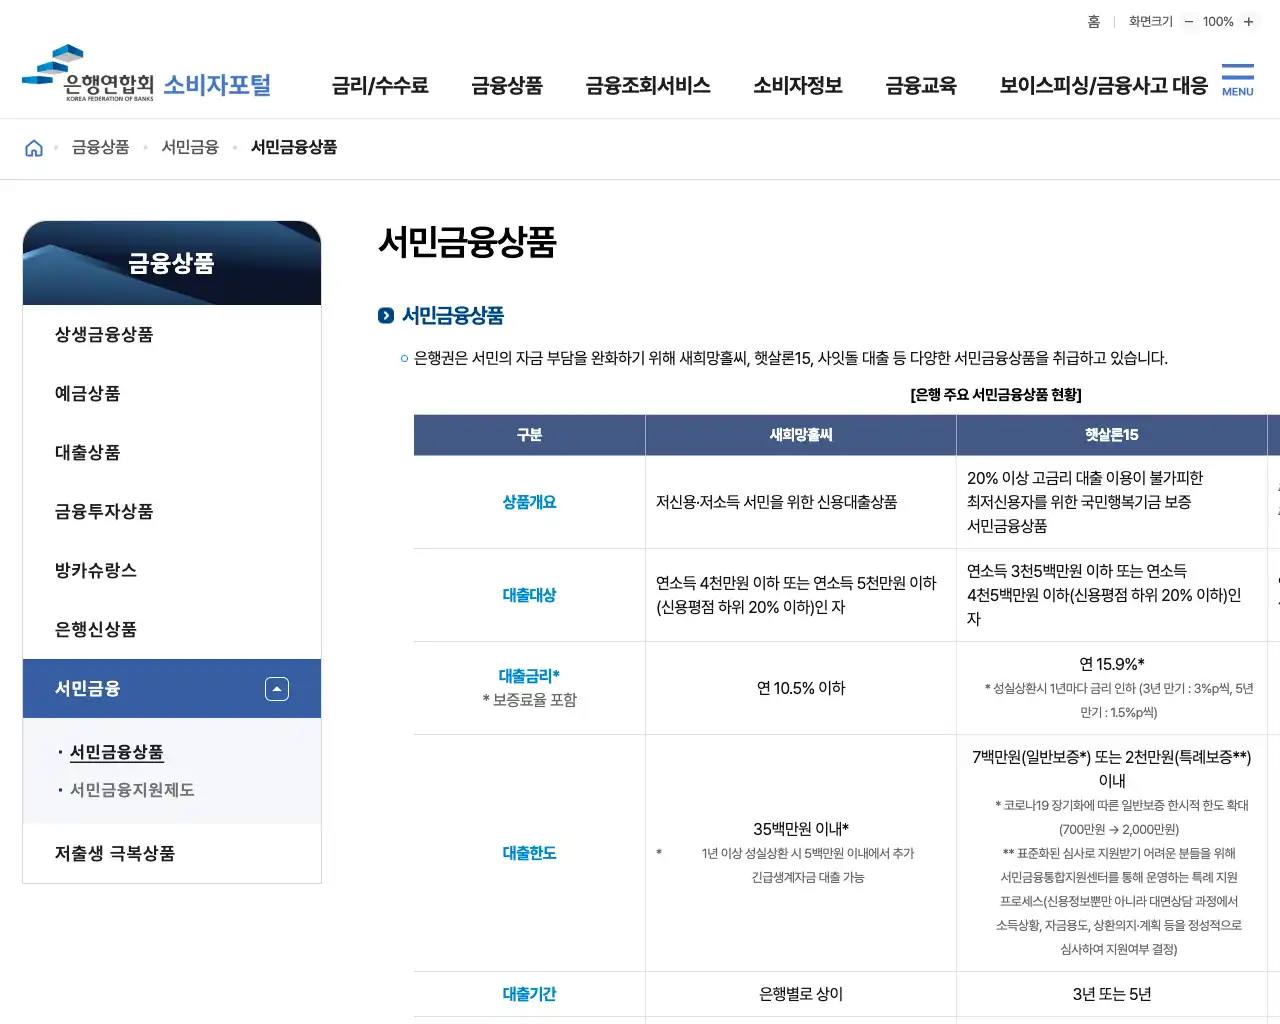Image resolution: width=1280 pixels, height=1024 pixels.
Task: Click the 홈 link at top
Action: click(1094, 22)
